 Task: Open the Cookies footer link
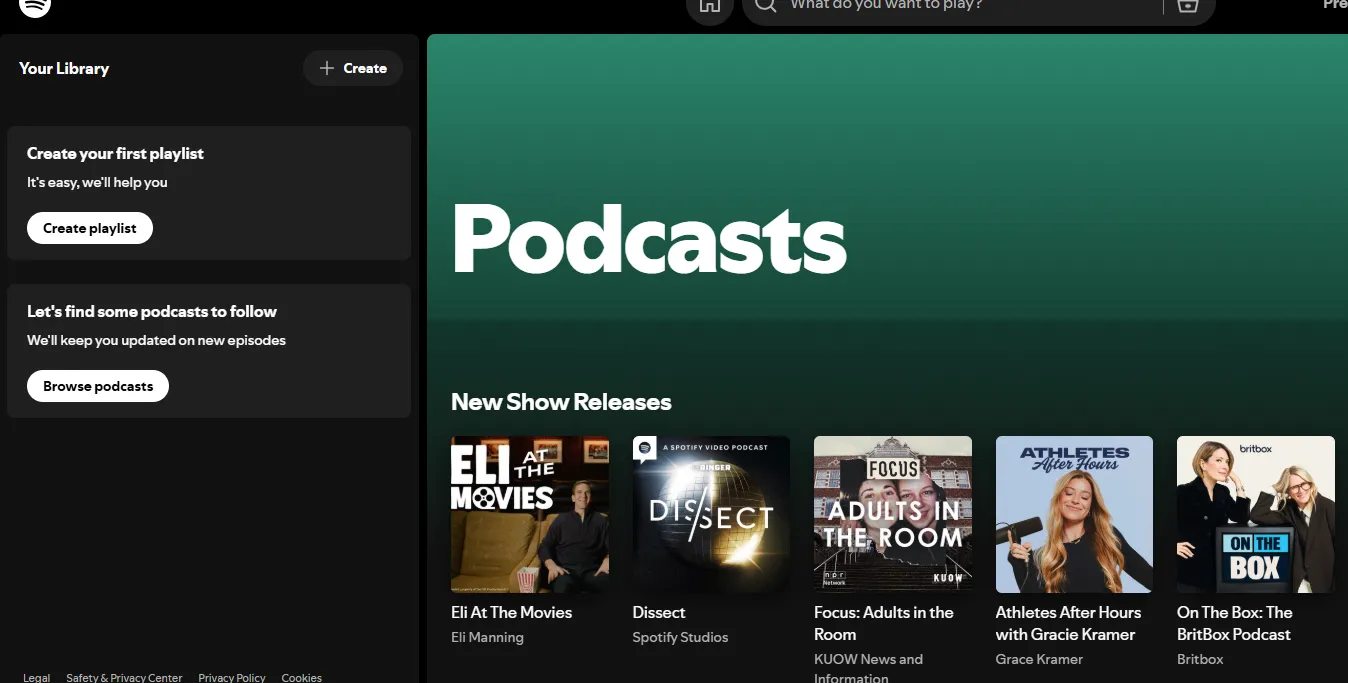click(302, 677)
